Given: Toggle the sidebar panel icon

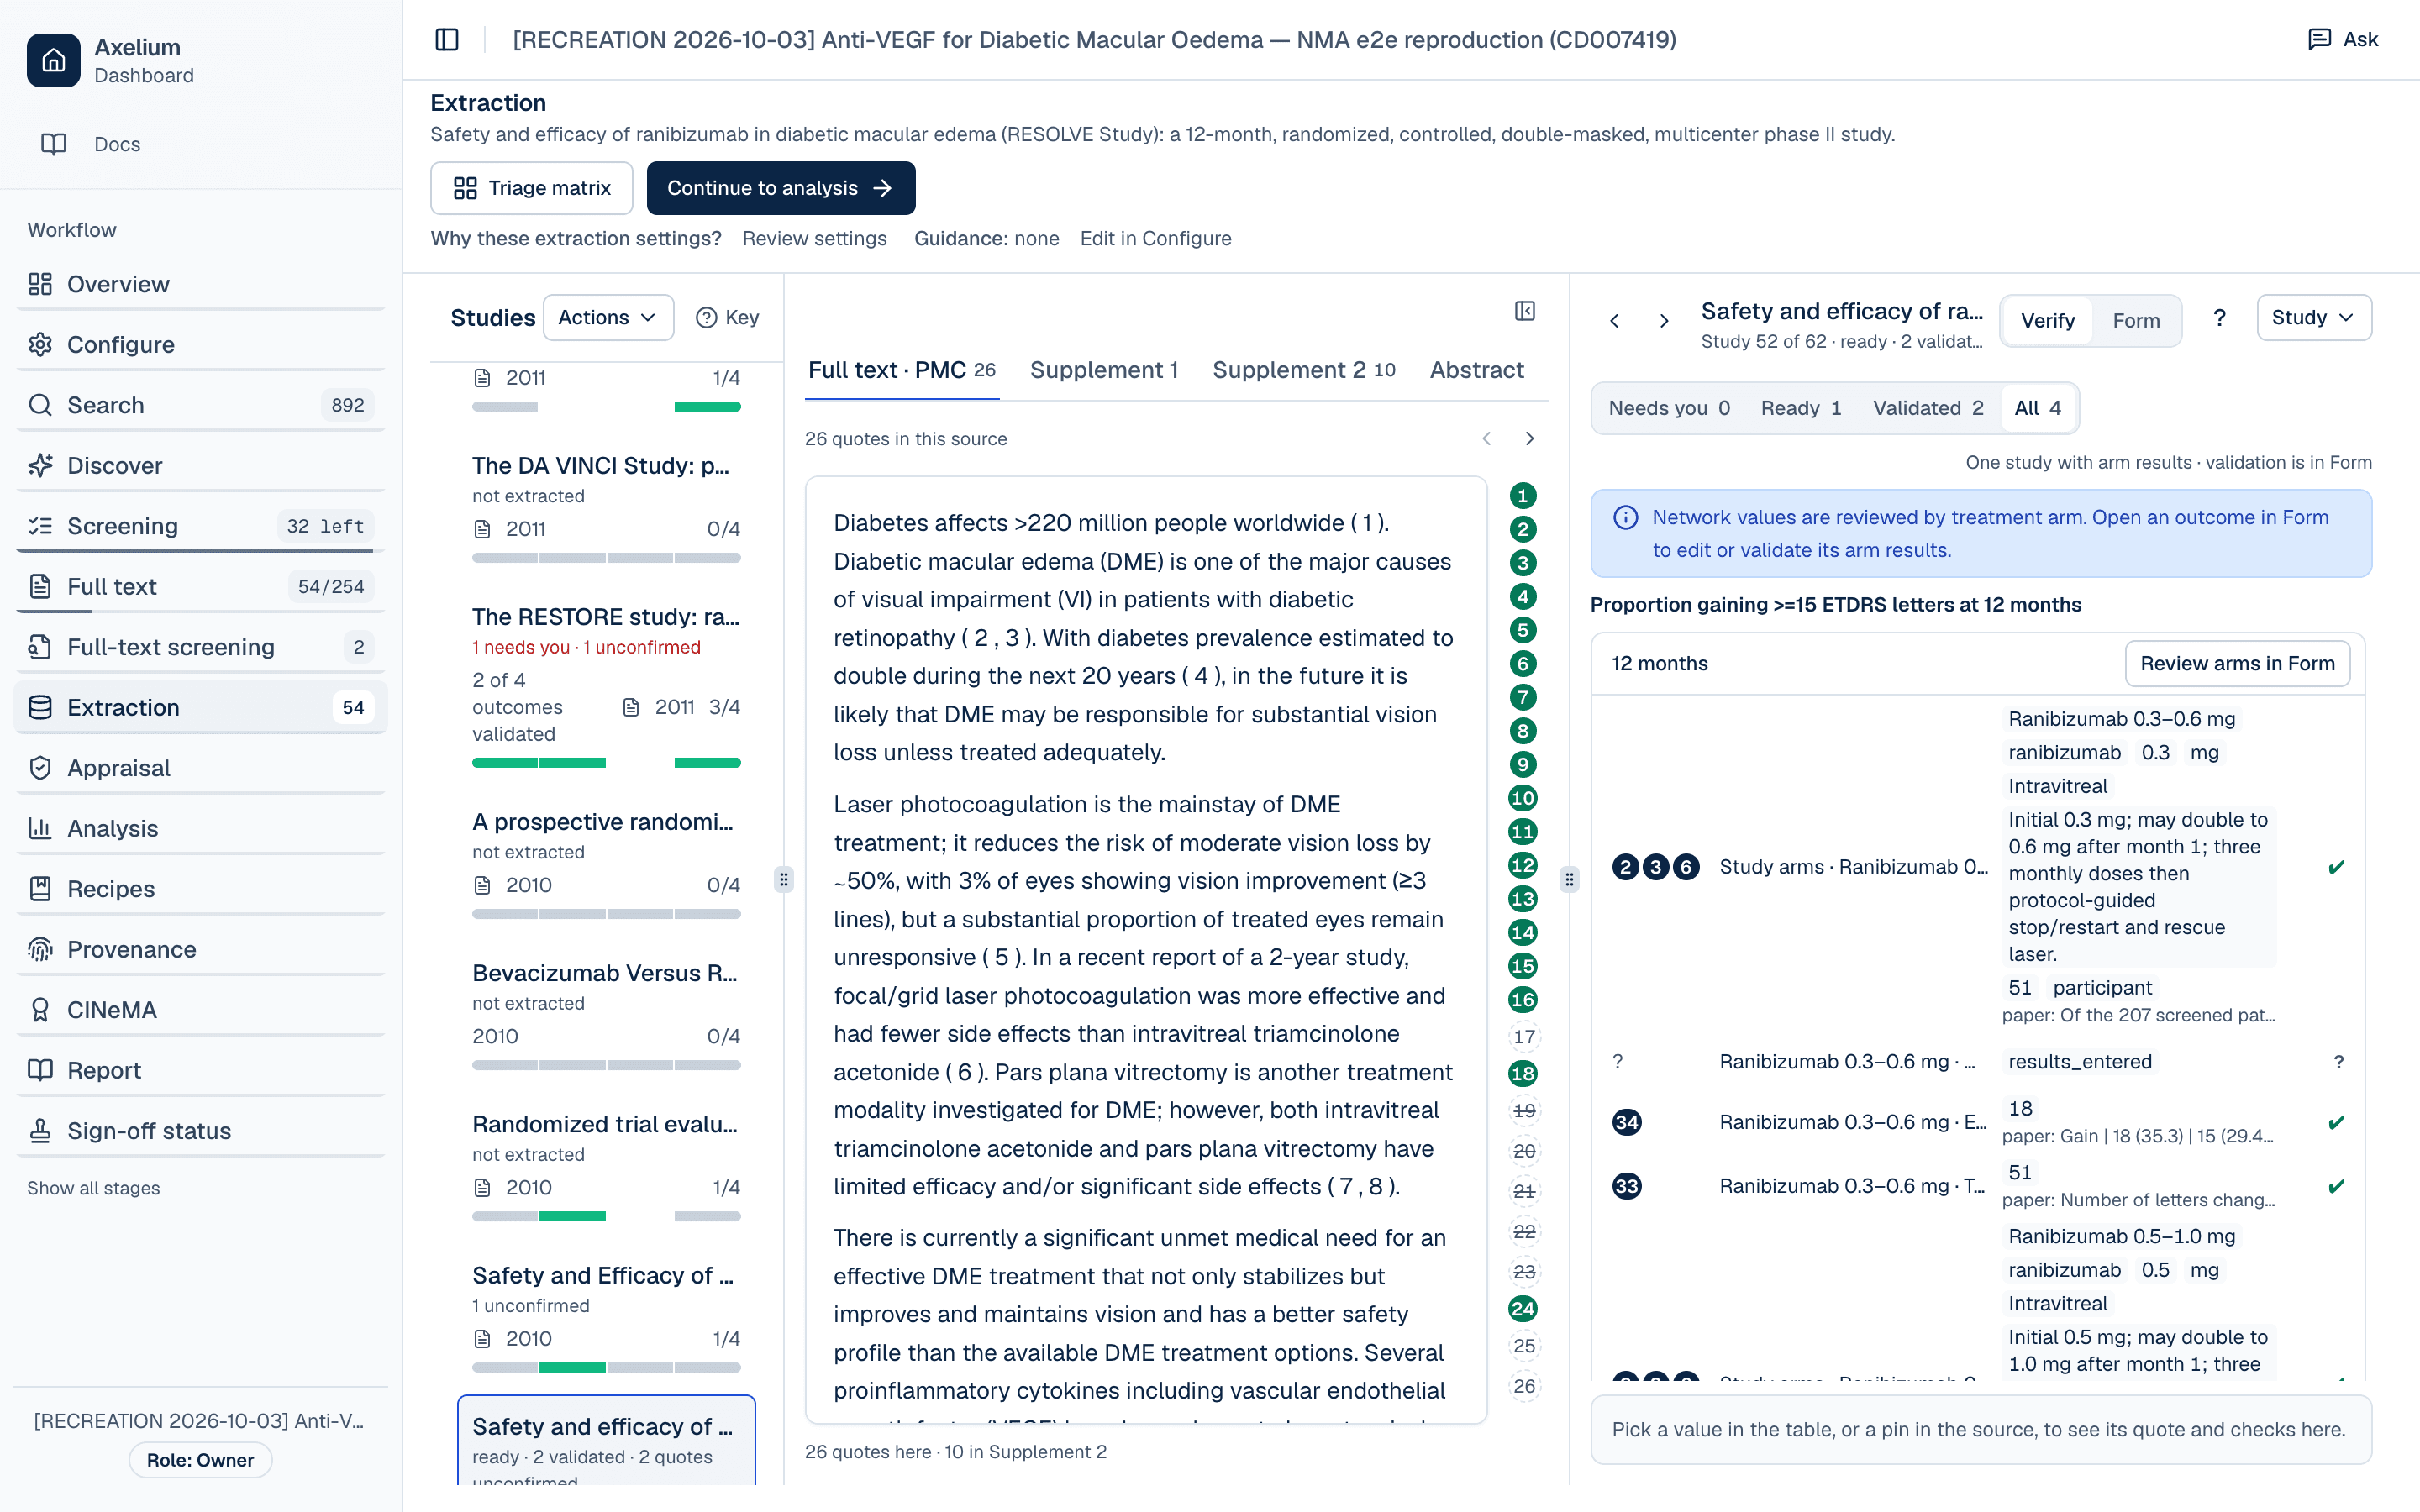Looking at the screenshot, I should click(x=447, y=40).
